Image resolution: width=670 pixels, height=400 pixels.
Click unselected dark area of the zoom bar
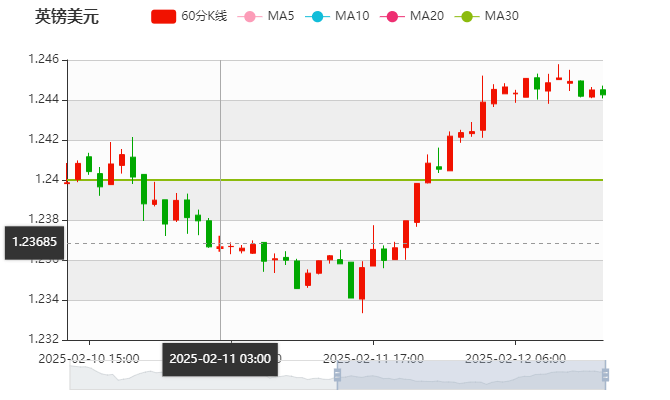[x=200, y=377]
